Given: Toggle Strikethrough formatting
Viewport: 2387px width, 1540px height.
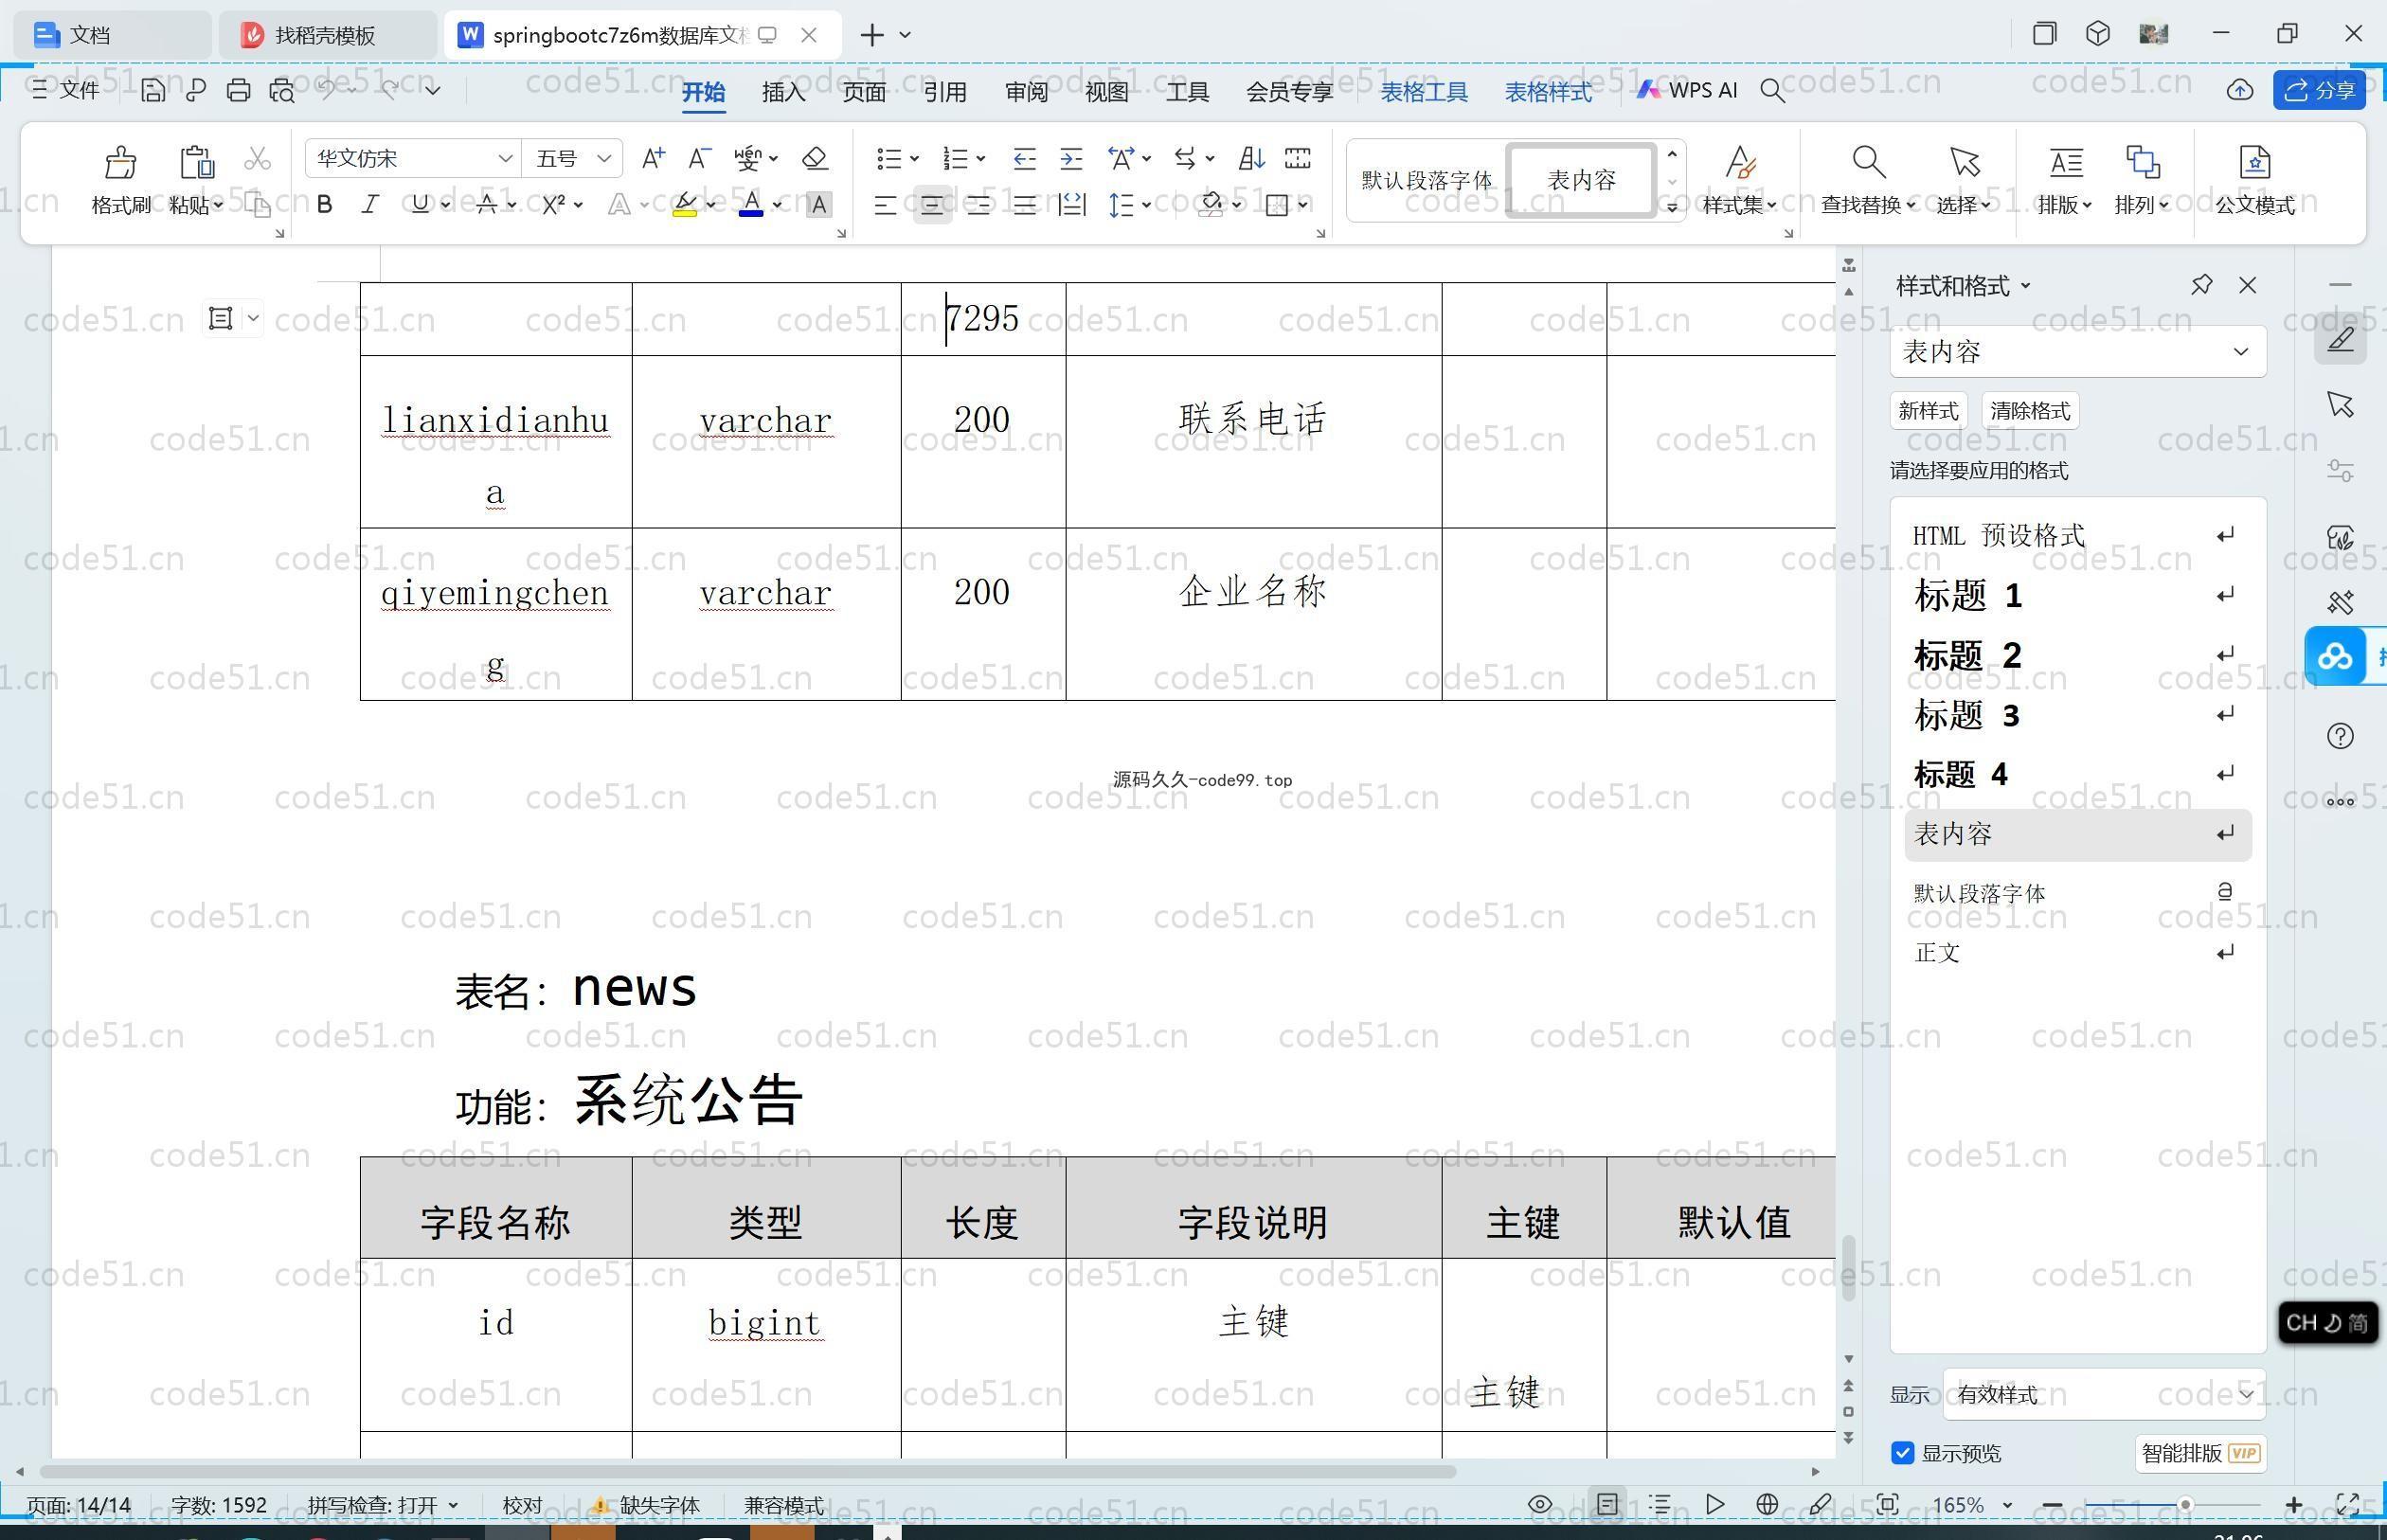Looking at the screenshot, I should tap(487, 205).
